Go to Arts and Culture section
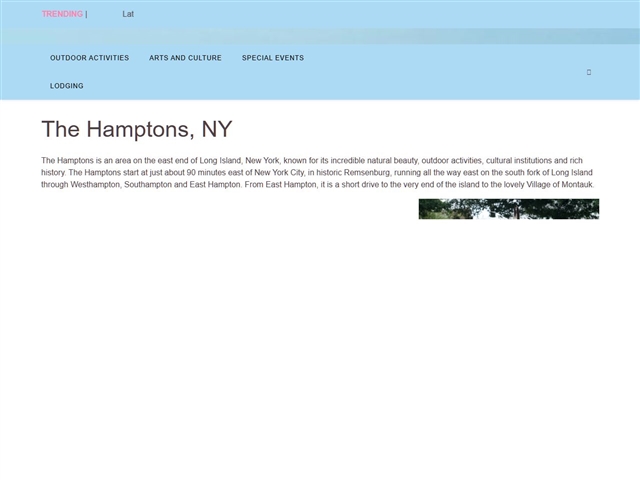 click(185, 58)
